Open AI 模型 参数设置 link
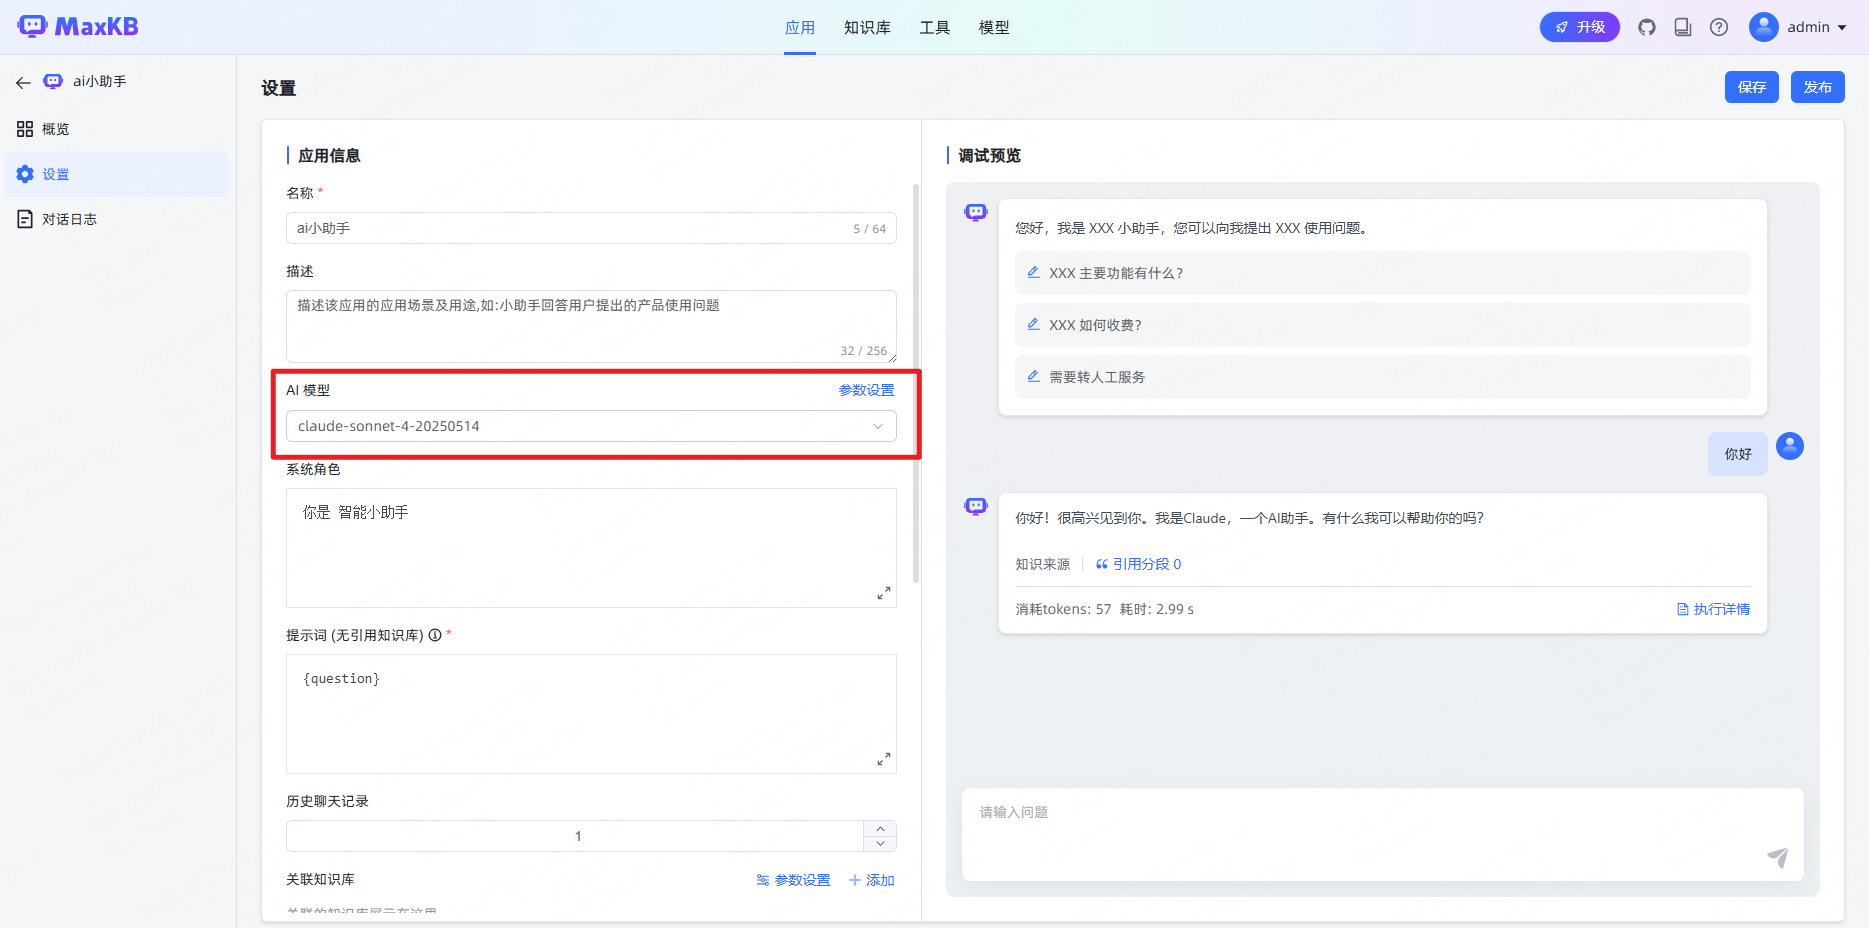This screenshot has width=1869, height=928. (867, 390)
